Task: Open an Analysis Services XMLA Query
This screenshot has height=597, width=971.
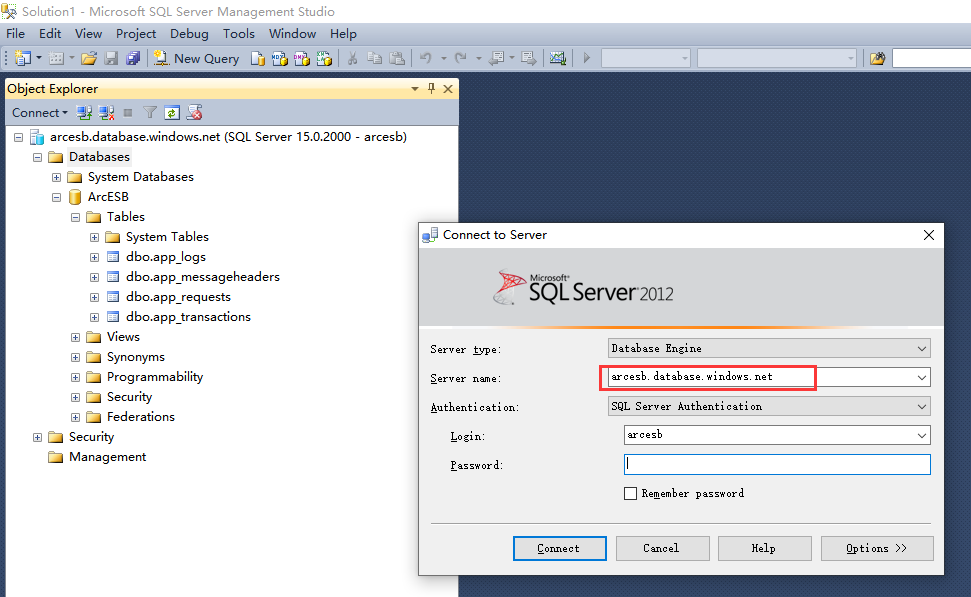Action: click(324, 58)
